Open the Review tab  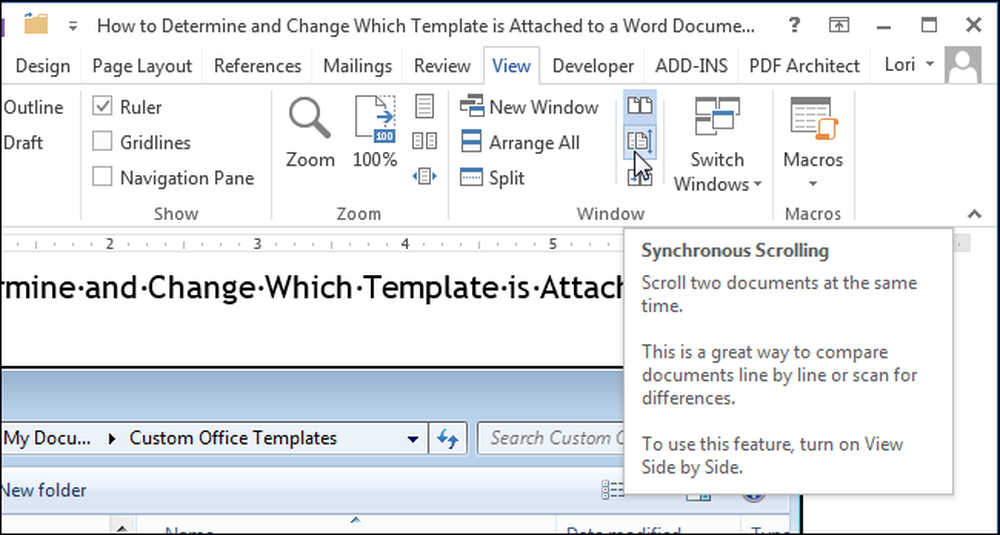click(442, 66)
